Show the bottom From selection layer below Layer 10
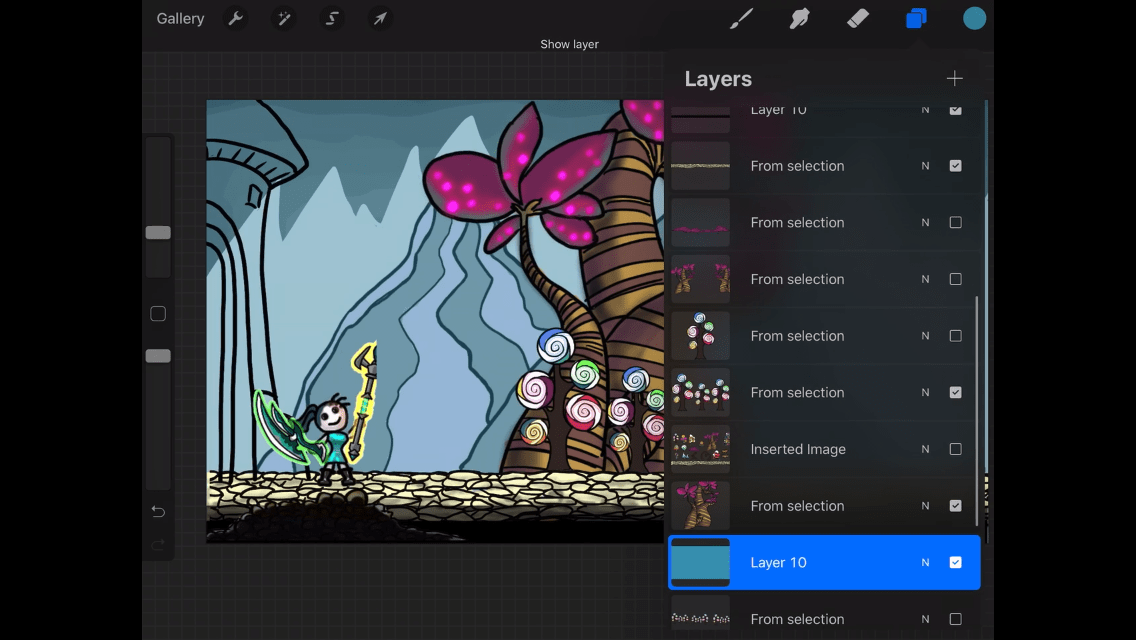 (x=956, y=619)
